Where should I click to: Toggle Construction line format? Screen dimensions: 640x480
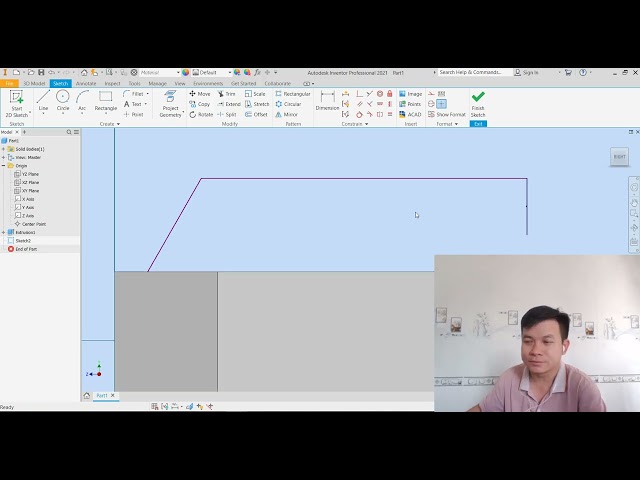431,94
